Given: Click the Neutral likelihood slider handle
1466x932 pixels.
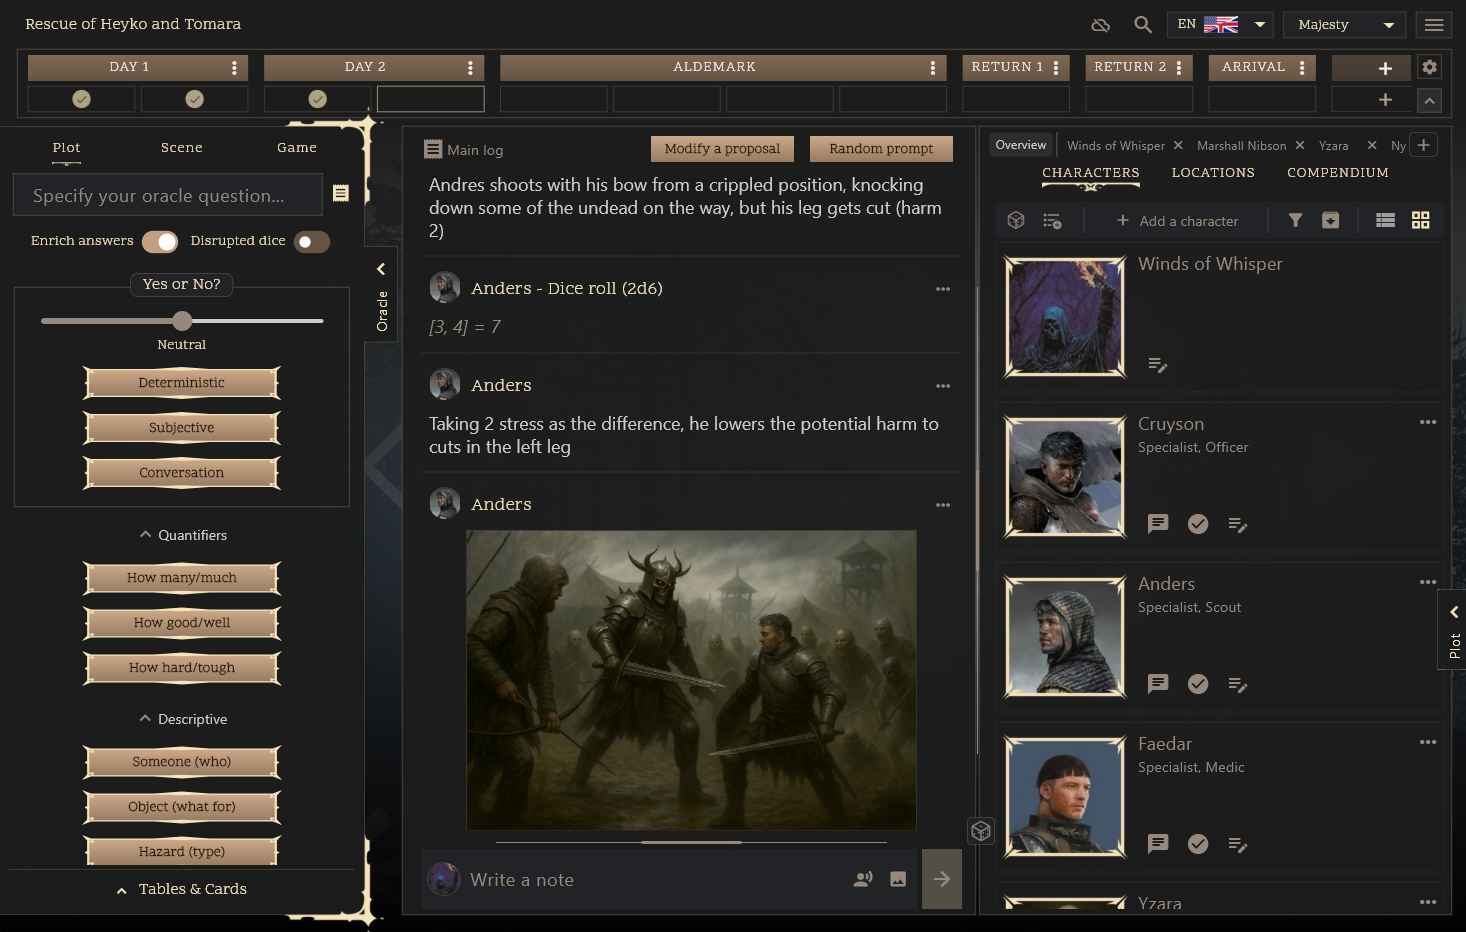Looking at the screenshot, I should [182, 321].
